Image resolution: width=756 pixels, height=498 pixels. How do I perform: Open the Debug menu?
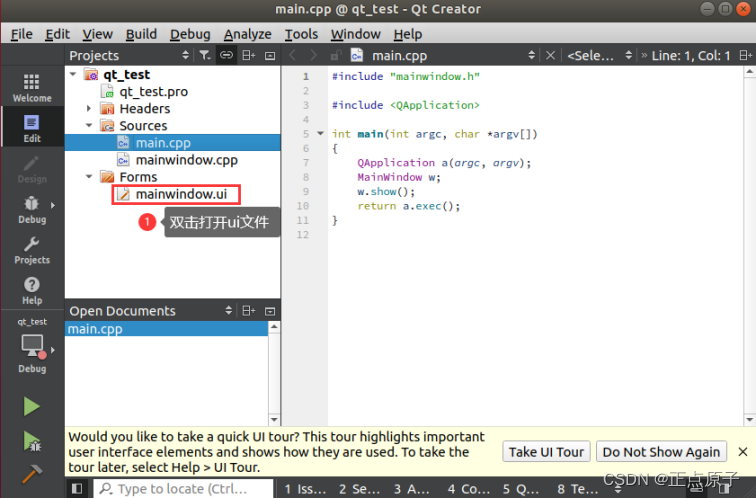(x=190, y=34)
